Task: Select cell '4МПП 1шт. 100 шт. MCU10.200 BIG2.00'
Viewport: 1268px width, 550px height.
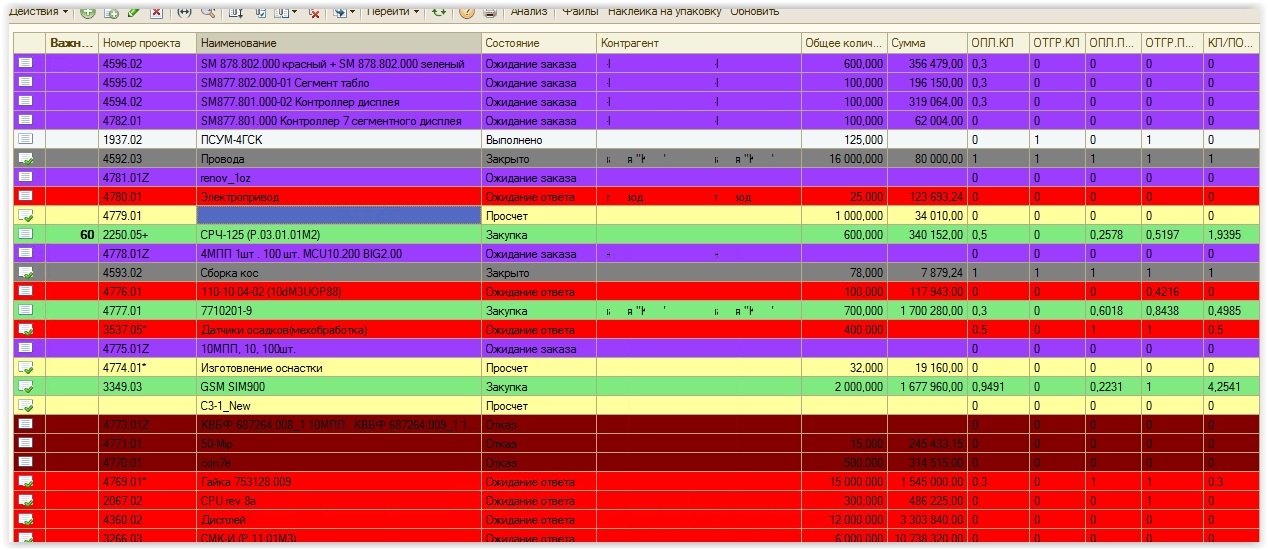Action: tap(338, 253)
